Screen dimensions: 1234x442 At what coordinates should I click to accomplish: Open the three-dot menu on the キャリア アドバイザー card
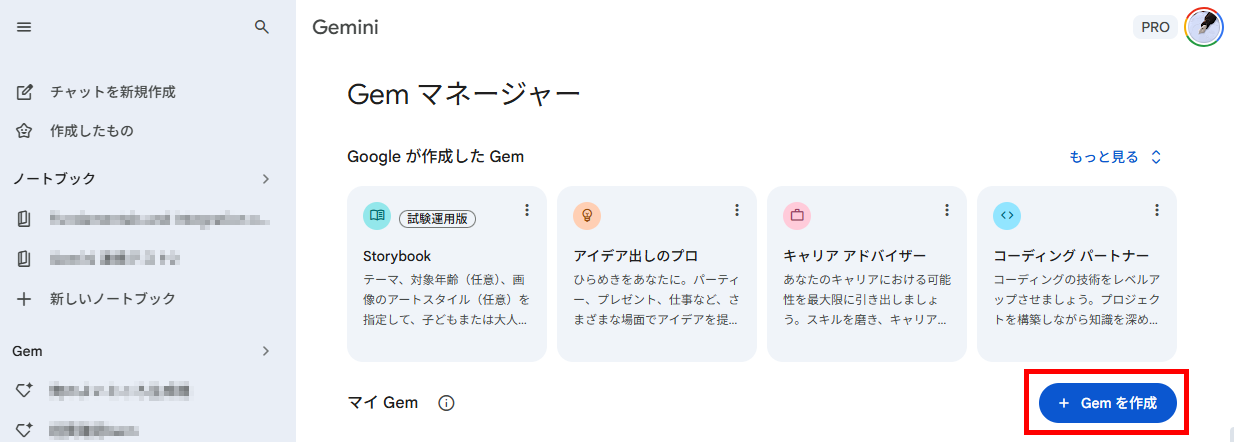coord(946,210)
